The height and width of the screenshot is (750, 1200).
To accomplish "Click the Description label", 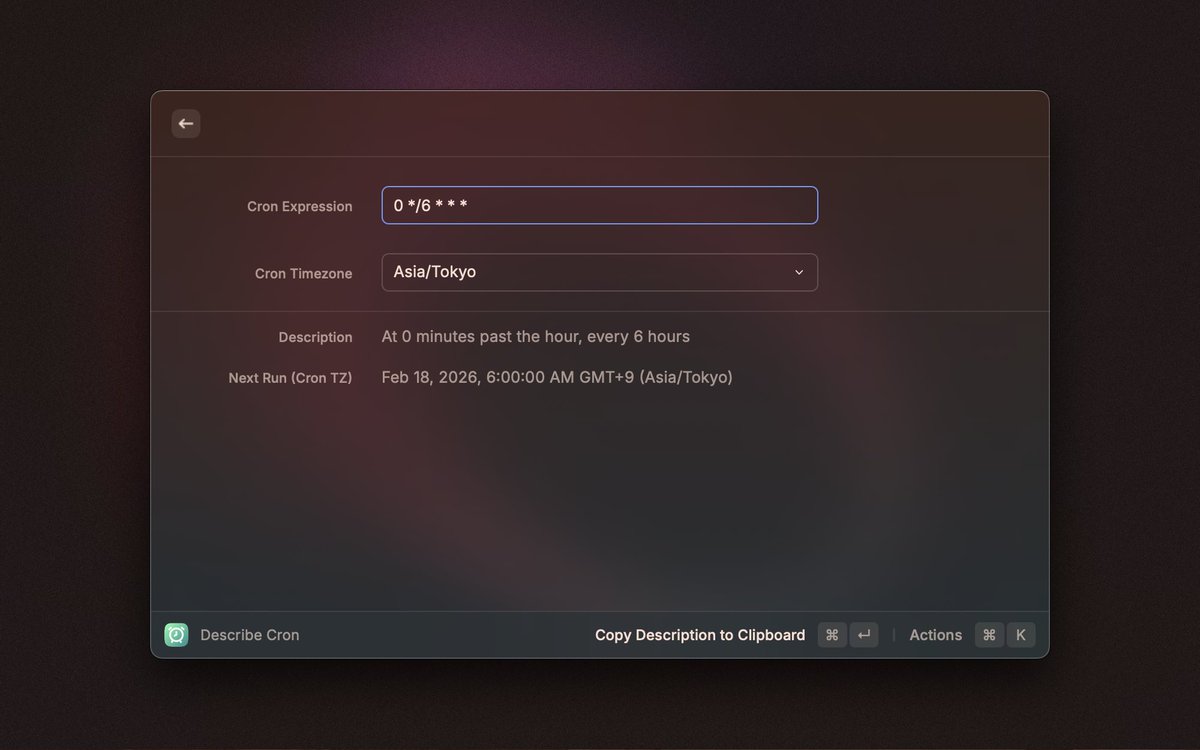I will coord(316,337).
